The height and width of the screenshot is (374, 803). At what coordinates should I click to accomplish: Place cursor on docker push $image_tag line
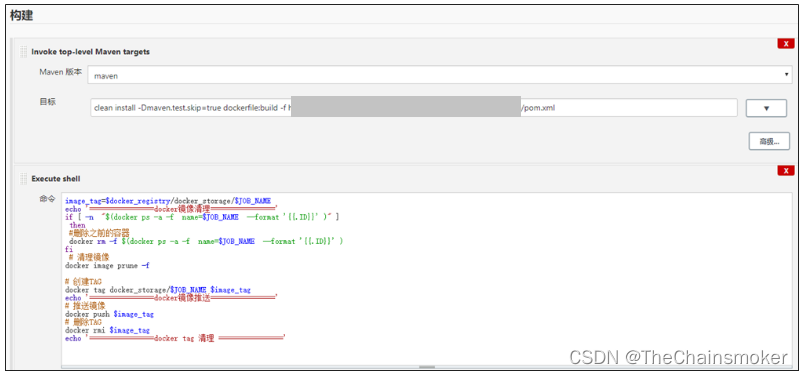click(x=109, y=314)
